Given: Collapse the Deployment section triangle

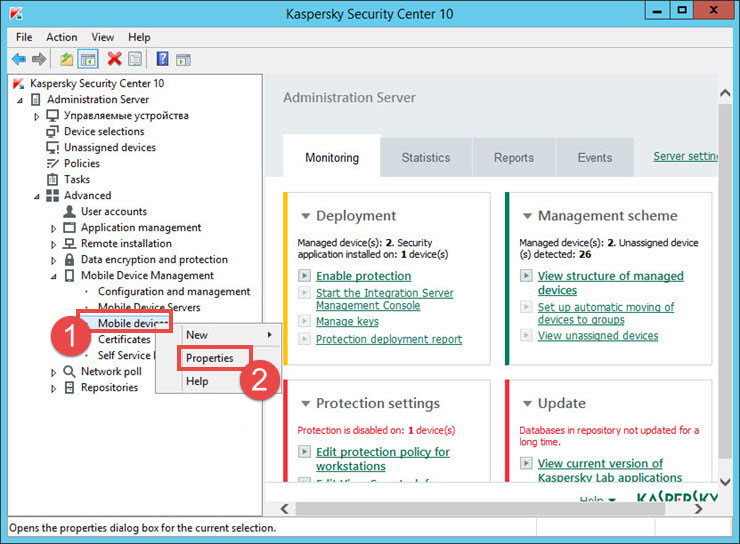Looking at the screenshot, I should click(305, 216).
